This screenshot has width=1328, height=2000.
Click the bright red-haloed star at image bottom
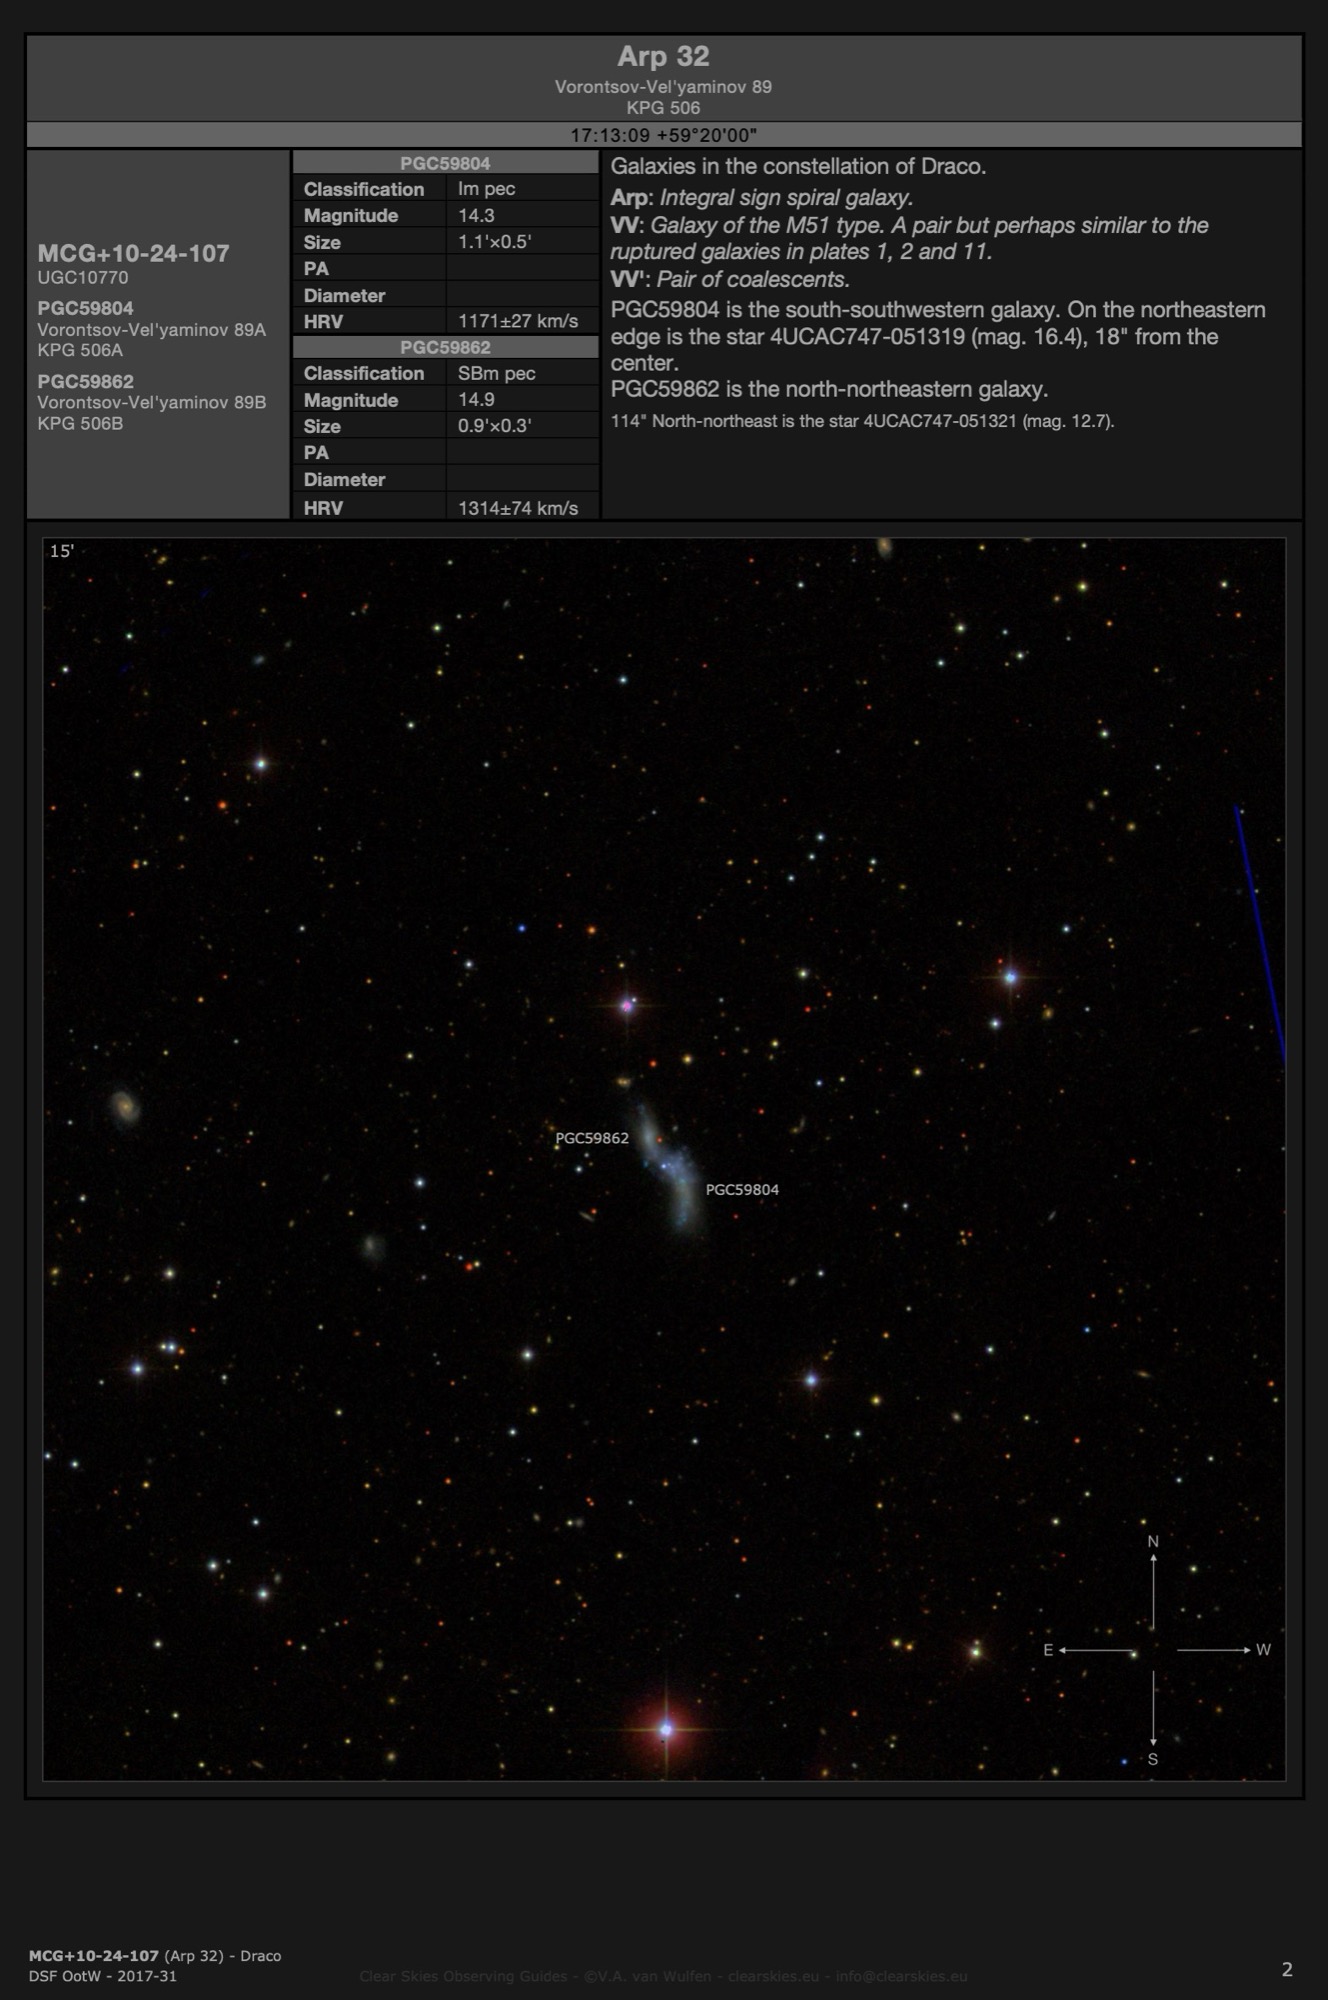tap(666, 1729)
